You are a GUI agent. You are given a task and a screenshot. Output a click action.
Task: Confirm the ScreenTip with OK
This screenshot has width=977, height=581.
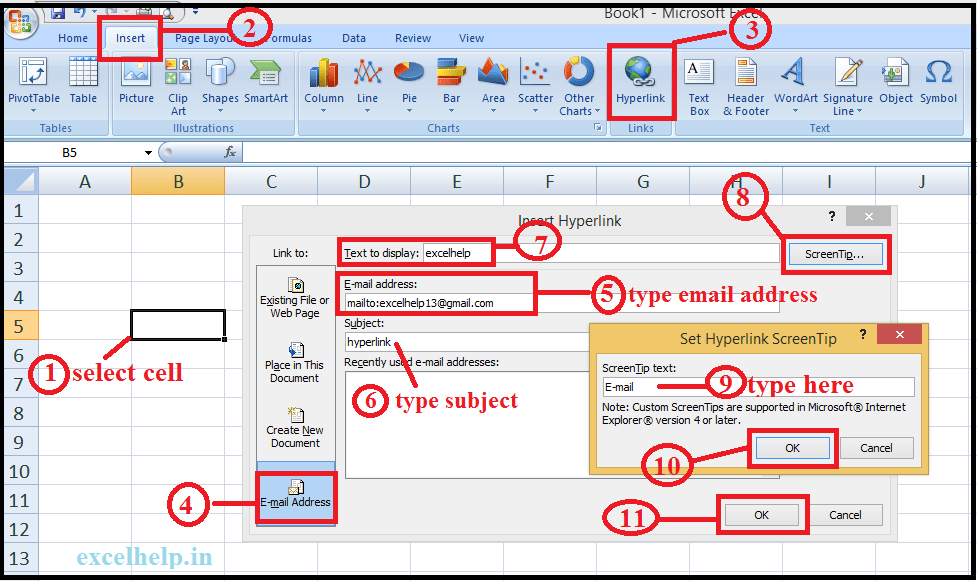(x=793, y=447)
